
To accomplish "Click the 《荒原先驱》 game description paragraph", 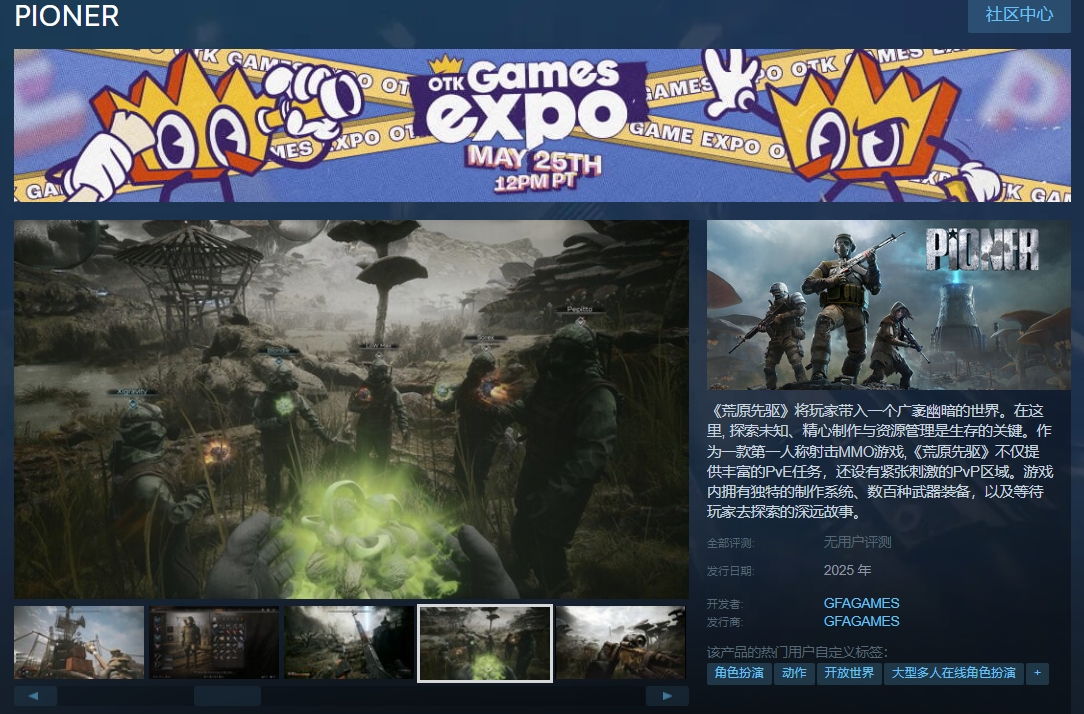I will click(x=880, y=461).
